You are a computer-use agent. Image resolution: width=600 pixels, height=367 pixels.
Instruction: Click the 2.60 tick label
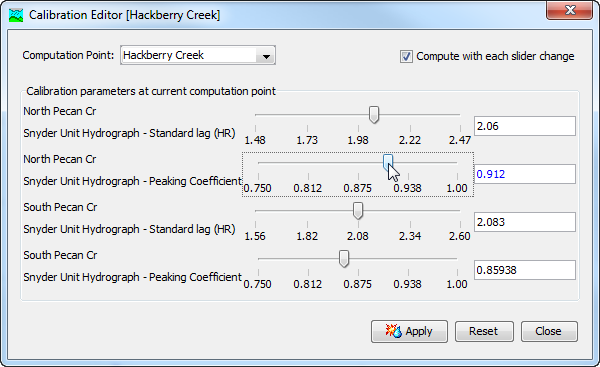[460, 236]
